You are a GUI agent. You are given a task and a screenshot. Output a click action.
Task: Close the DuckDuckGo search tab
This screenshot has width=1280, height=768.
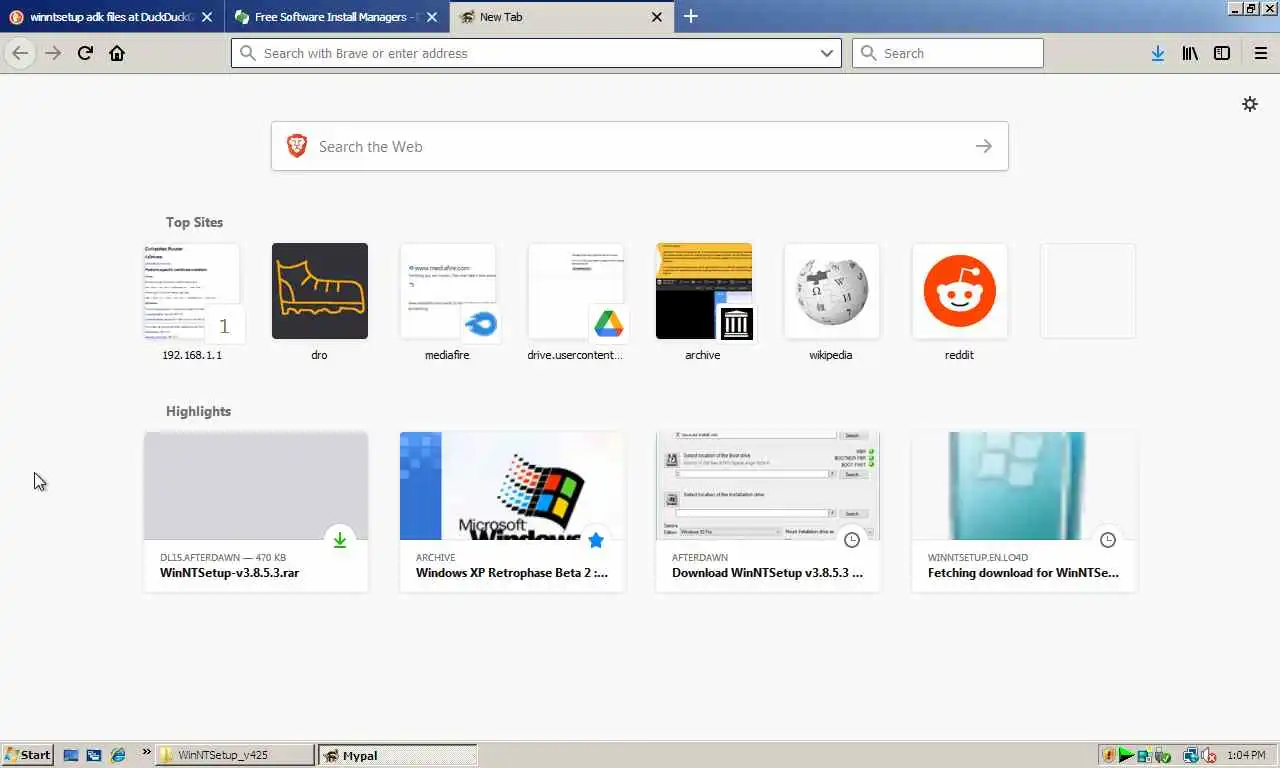pos(207,17)
